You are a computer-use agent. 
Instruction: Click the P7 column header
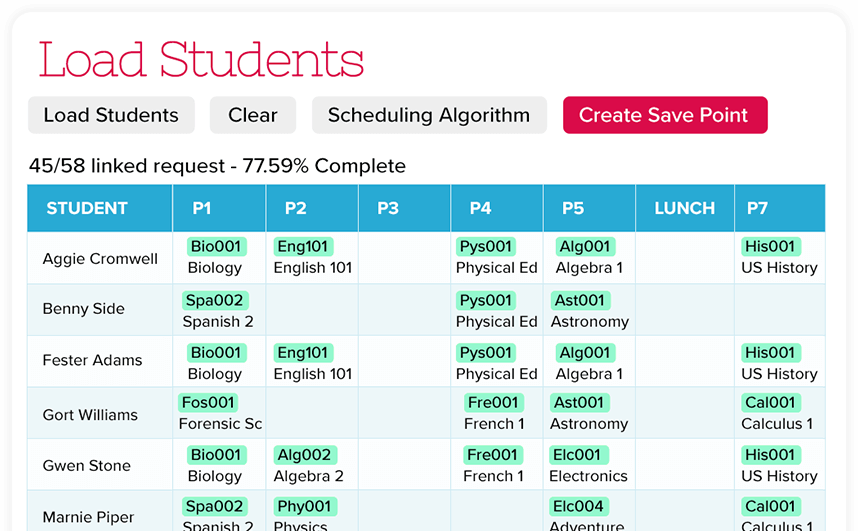[x=757, y=208]
